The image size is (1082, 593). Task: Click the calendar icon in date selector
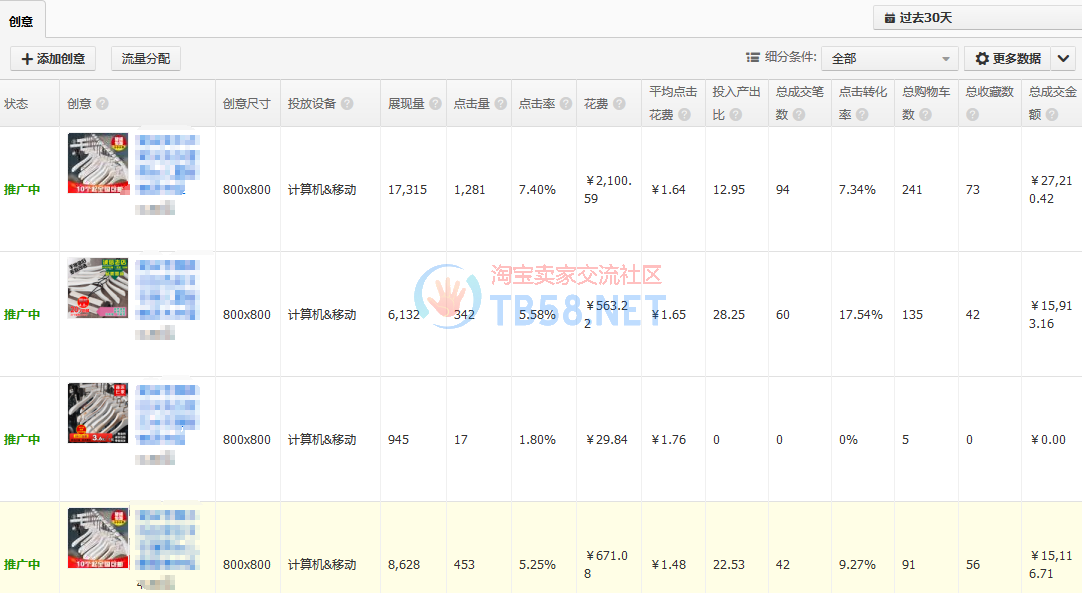(890, 18)
